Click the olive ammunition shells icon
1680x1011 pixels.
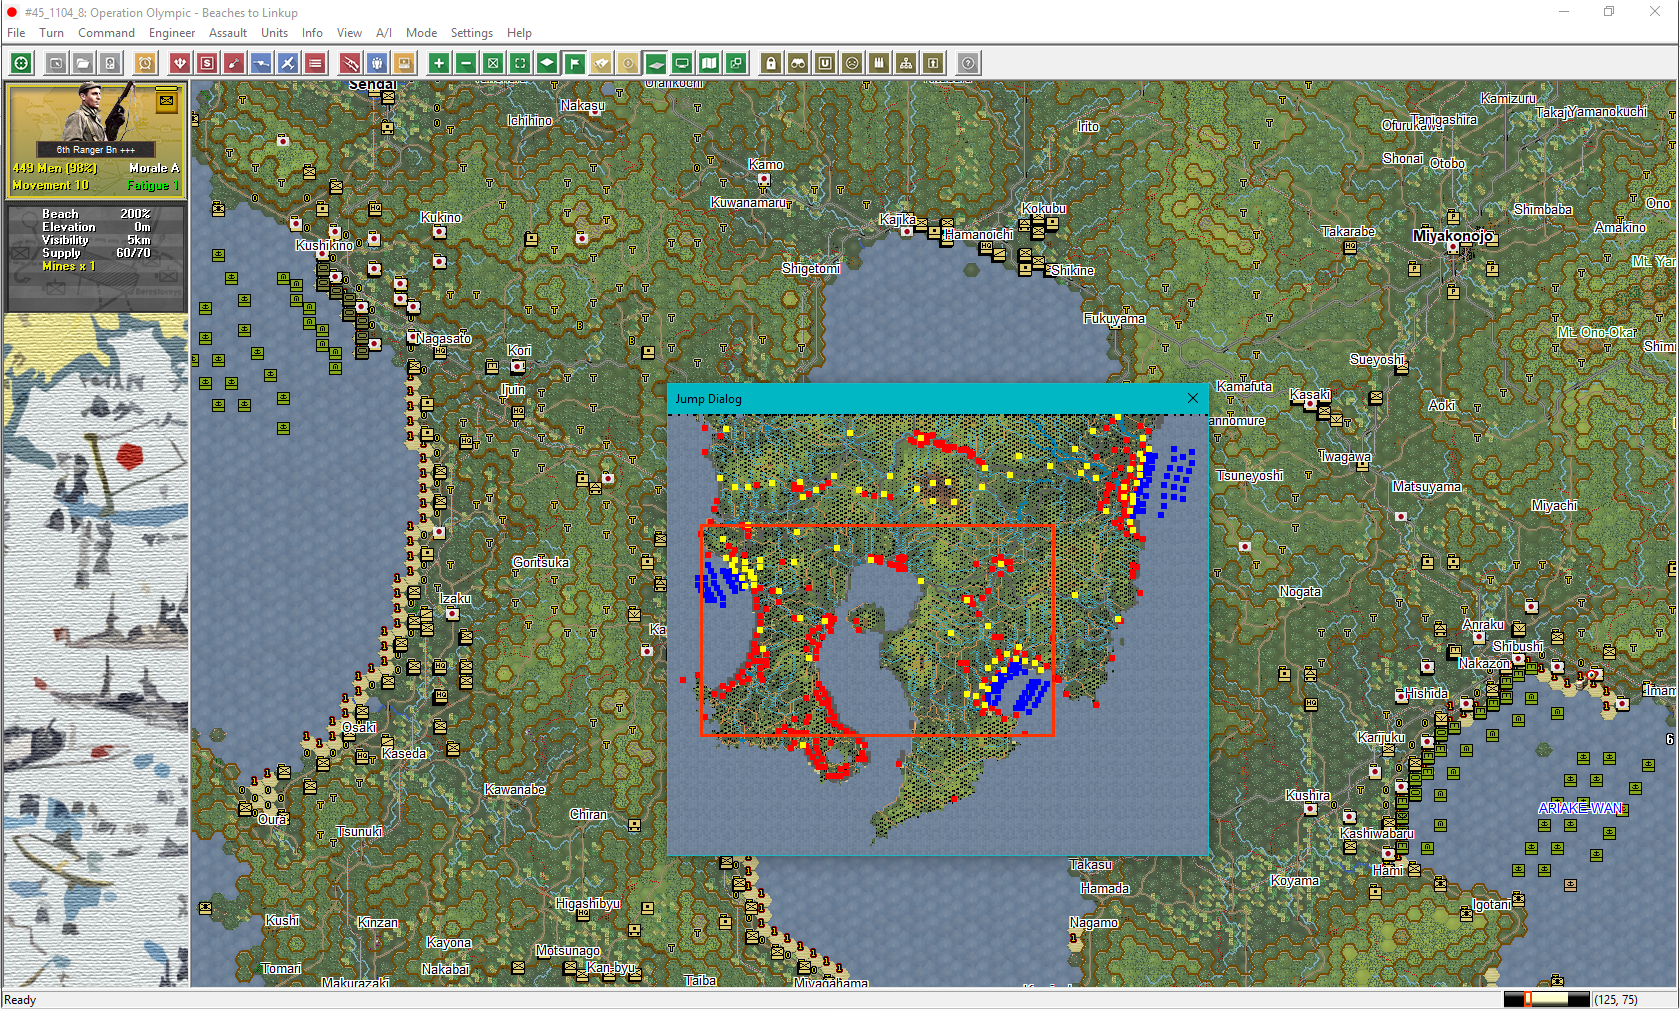(879, 63)
